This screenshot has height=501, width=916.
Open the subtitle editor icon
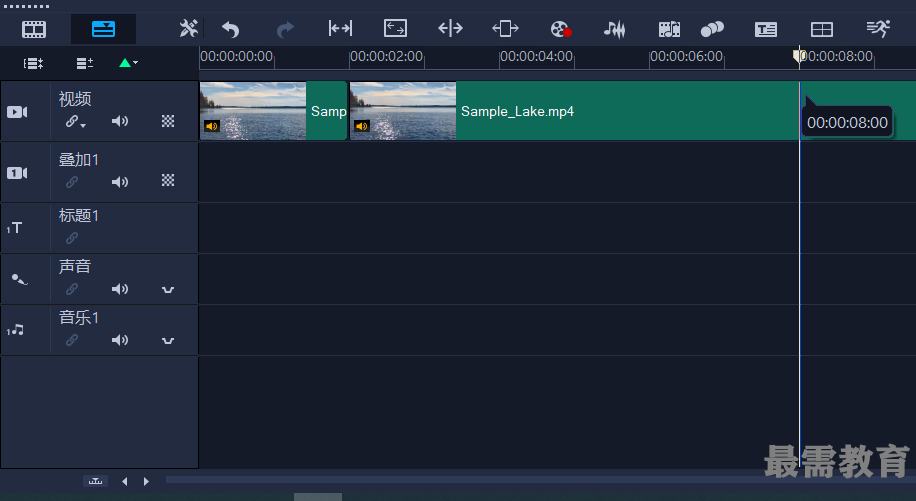click(x=766, y=29)
